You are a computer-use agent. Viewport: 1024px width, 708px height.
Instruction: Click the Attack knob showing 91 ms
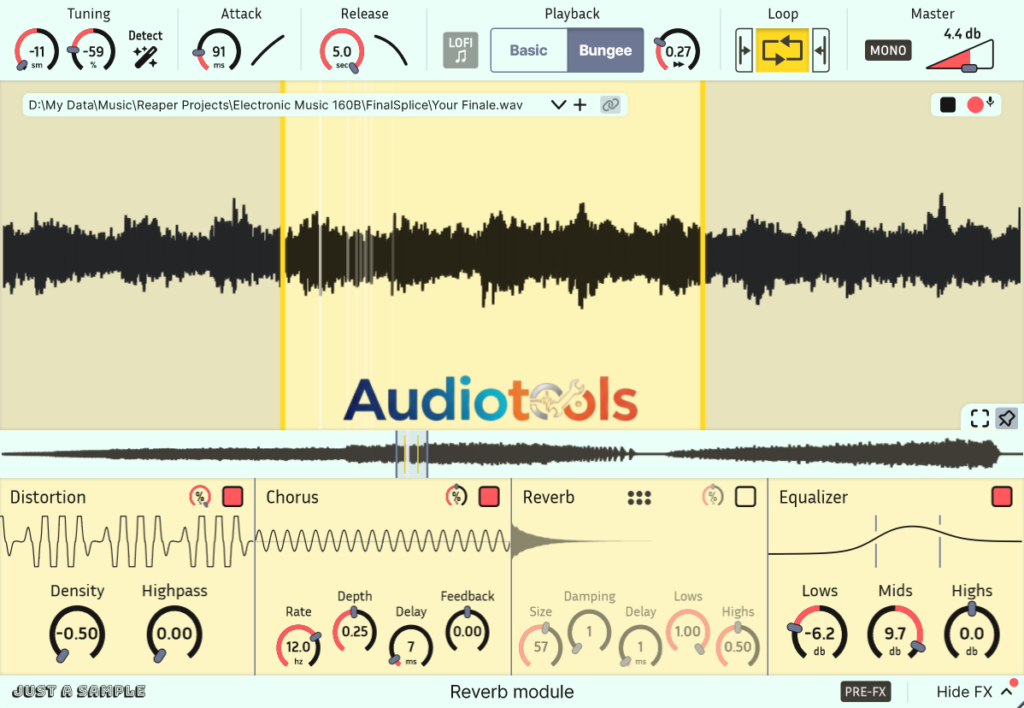pos(217,50)
